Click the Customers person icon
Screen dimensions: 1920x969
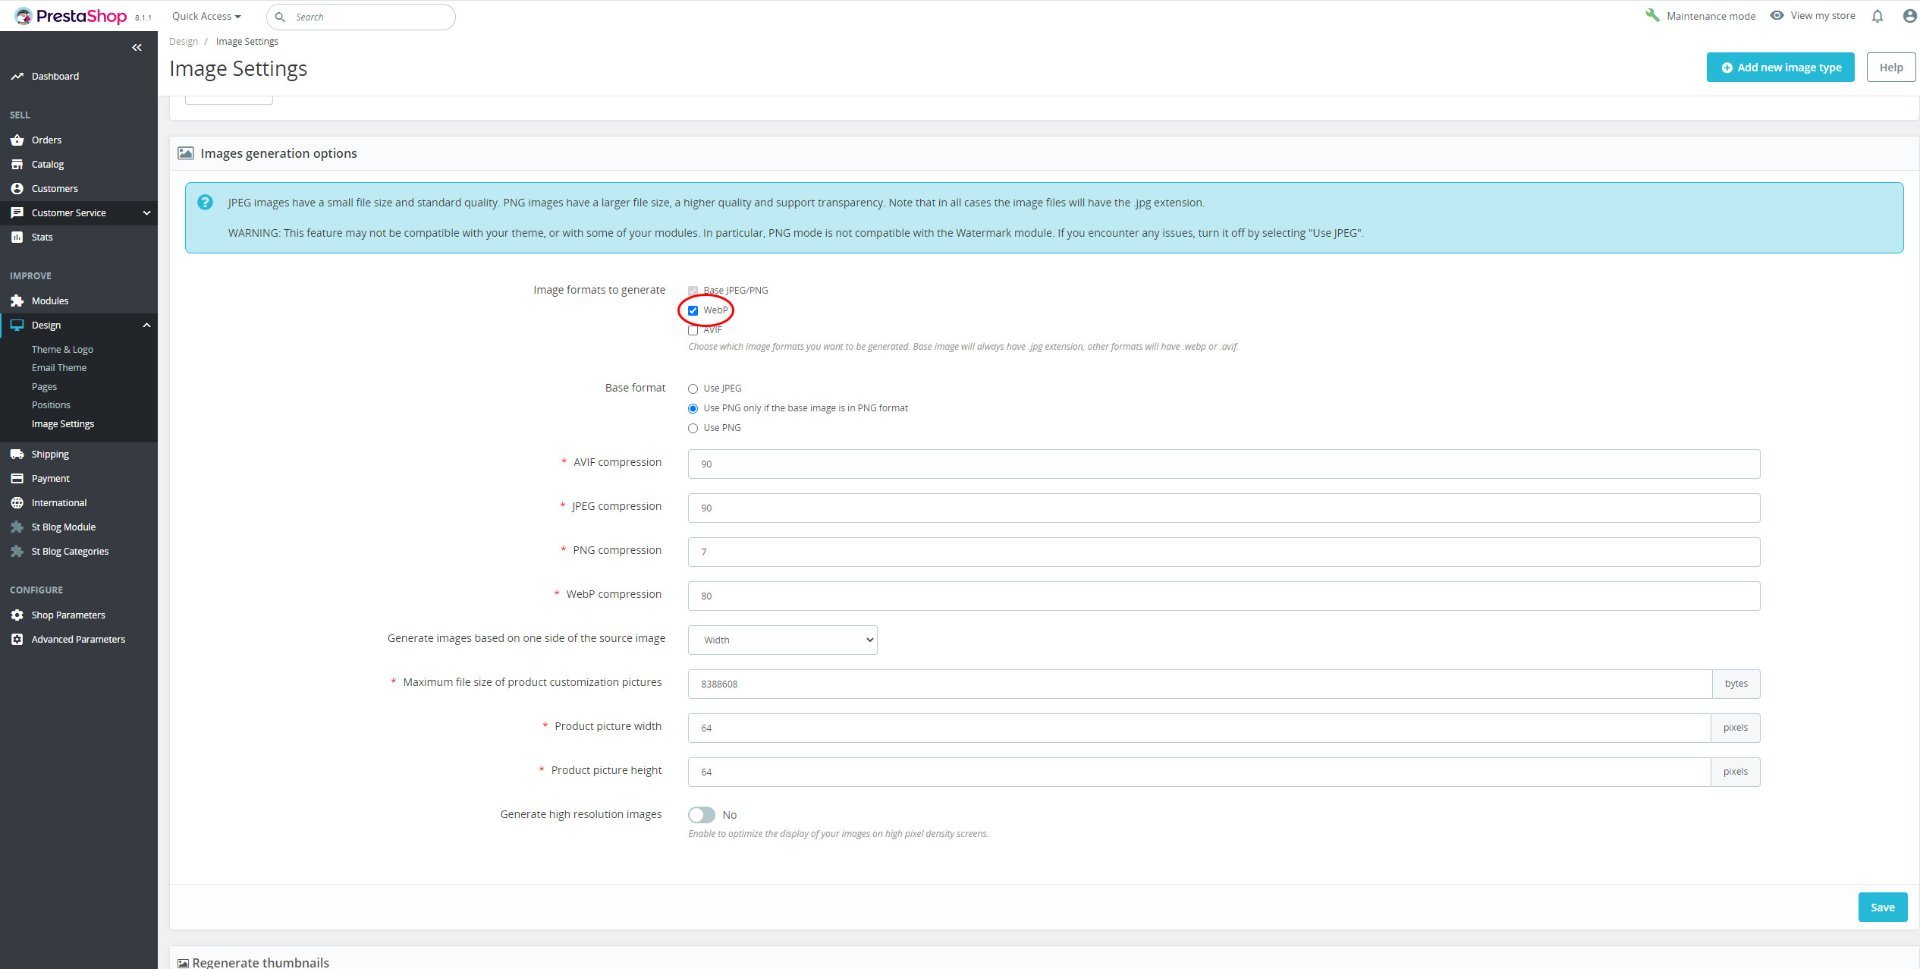point(17,188)
